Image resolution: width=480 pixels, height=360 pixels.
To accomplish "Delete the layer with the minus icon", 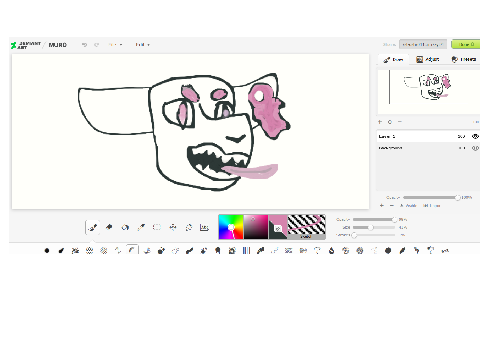I will [392, 206].
